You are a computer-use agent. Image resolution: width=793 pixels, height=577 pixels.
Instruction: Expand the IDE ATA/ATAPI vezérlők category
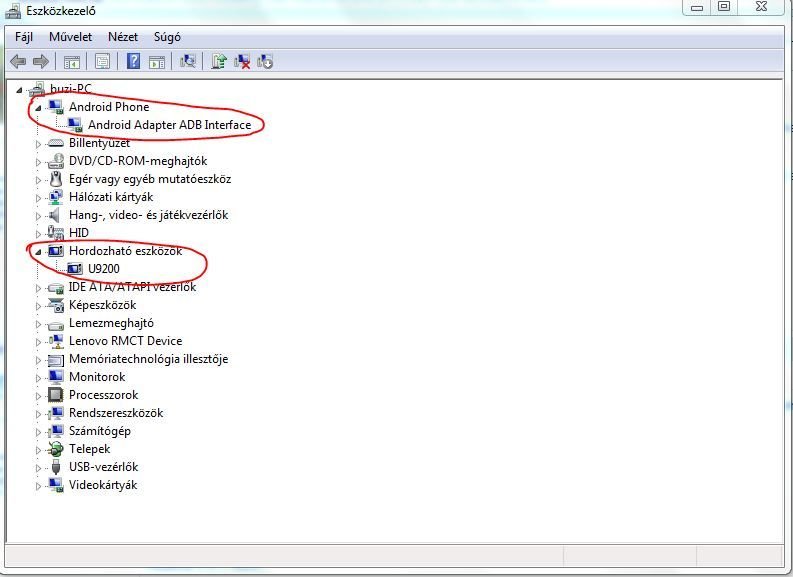coord(38,288)
